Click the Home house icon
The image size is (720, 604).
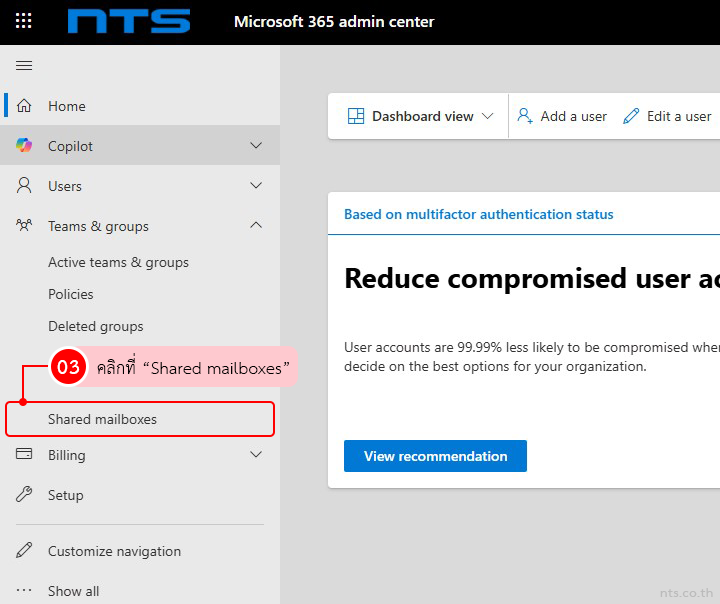tap(24, 106)
